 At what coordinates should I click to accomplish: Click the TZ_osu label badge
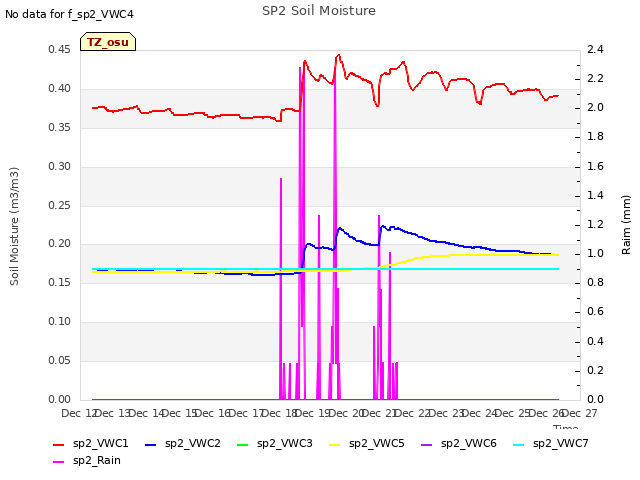pyautogui.click(x=108, y=42)
